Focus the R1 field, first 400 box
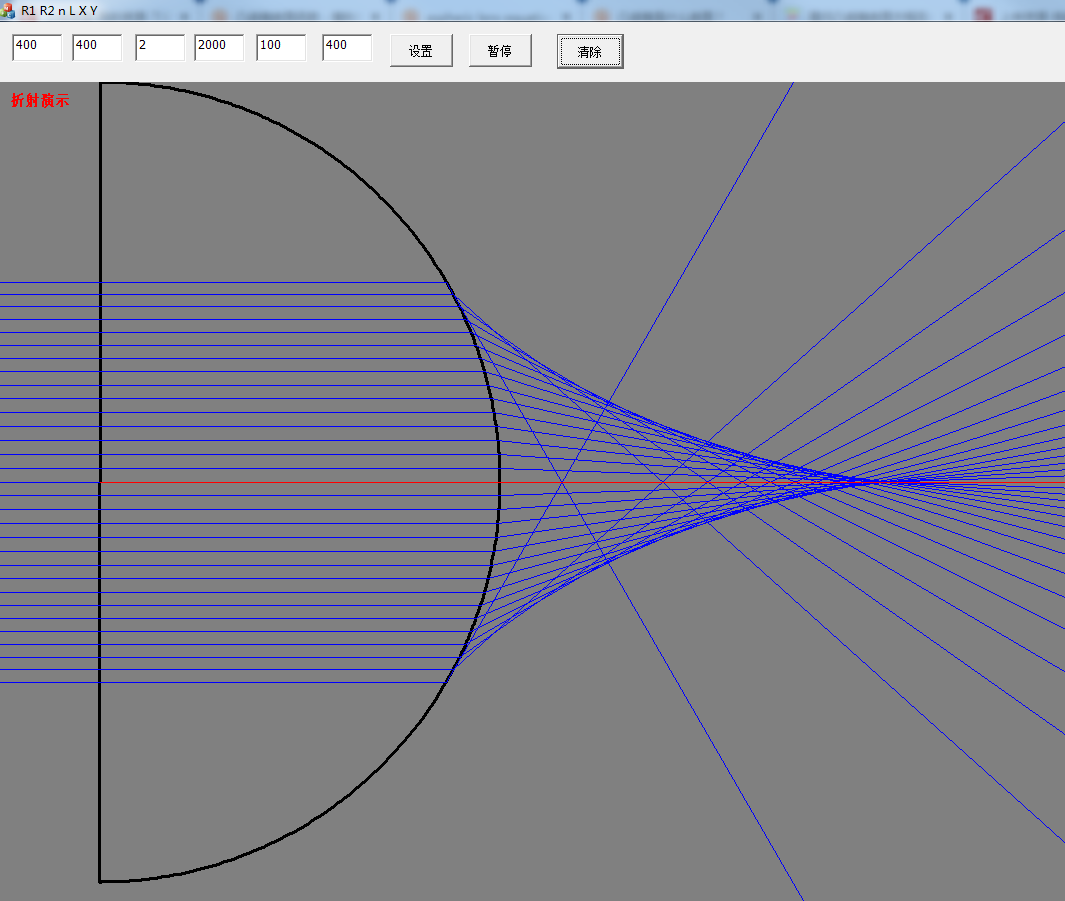The width and height of the screenshot is (1065, 901). 37,48
